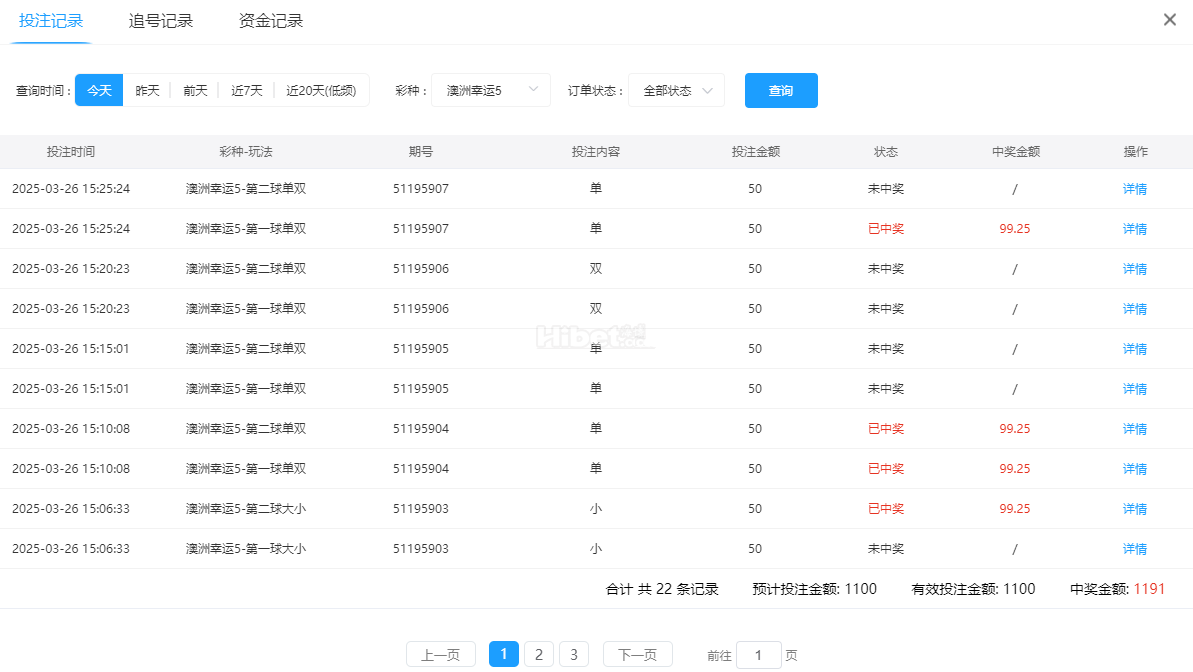
Task: Click the 彩种-玩法 column header
Action: [246, 151]
